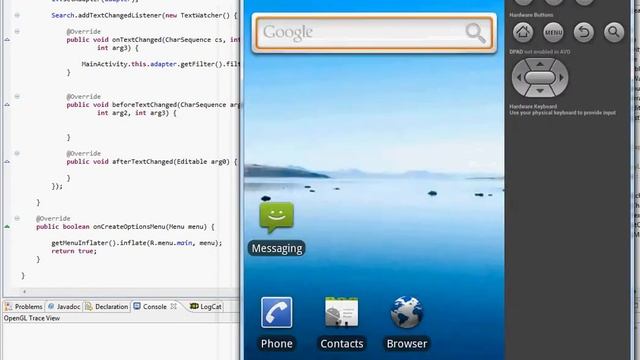
Task: Click the editor horizontal scrollbar
Action: pyautogui.click(x=131, y=291)
